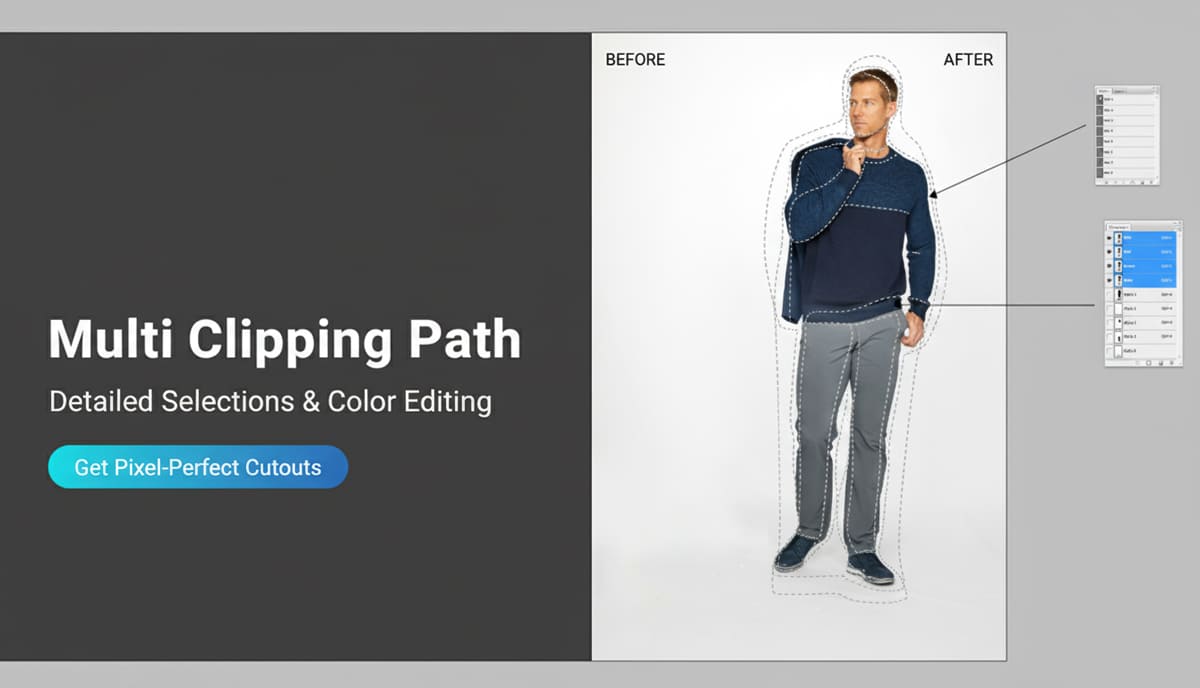Click the BEFORE label above the image
Screen dimensions: 1200x688
pos(635,60)
